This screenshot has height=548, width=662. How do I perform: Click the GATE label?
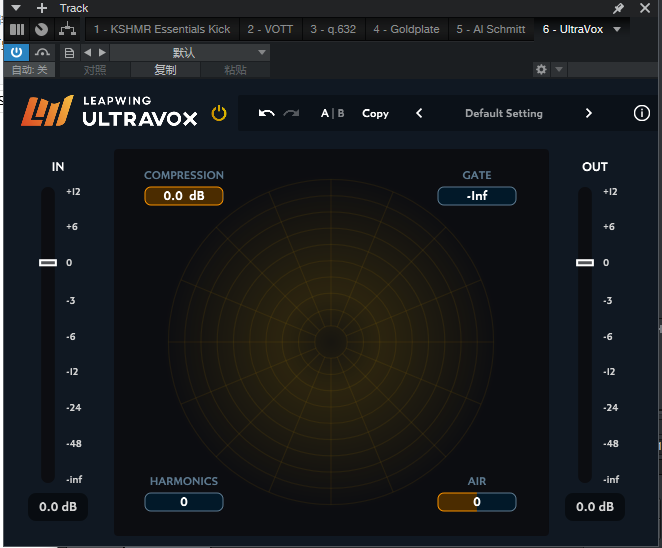477,175
